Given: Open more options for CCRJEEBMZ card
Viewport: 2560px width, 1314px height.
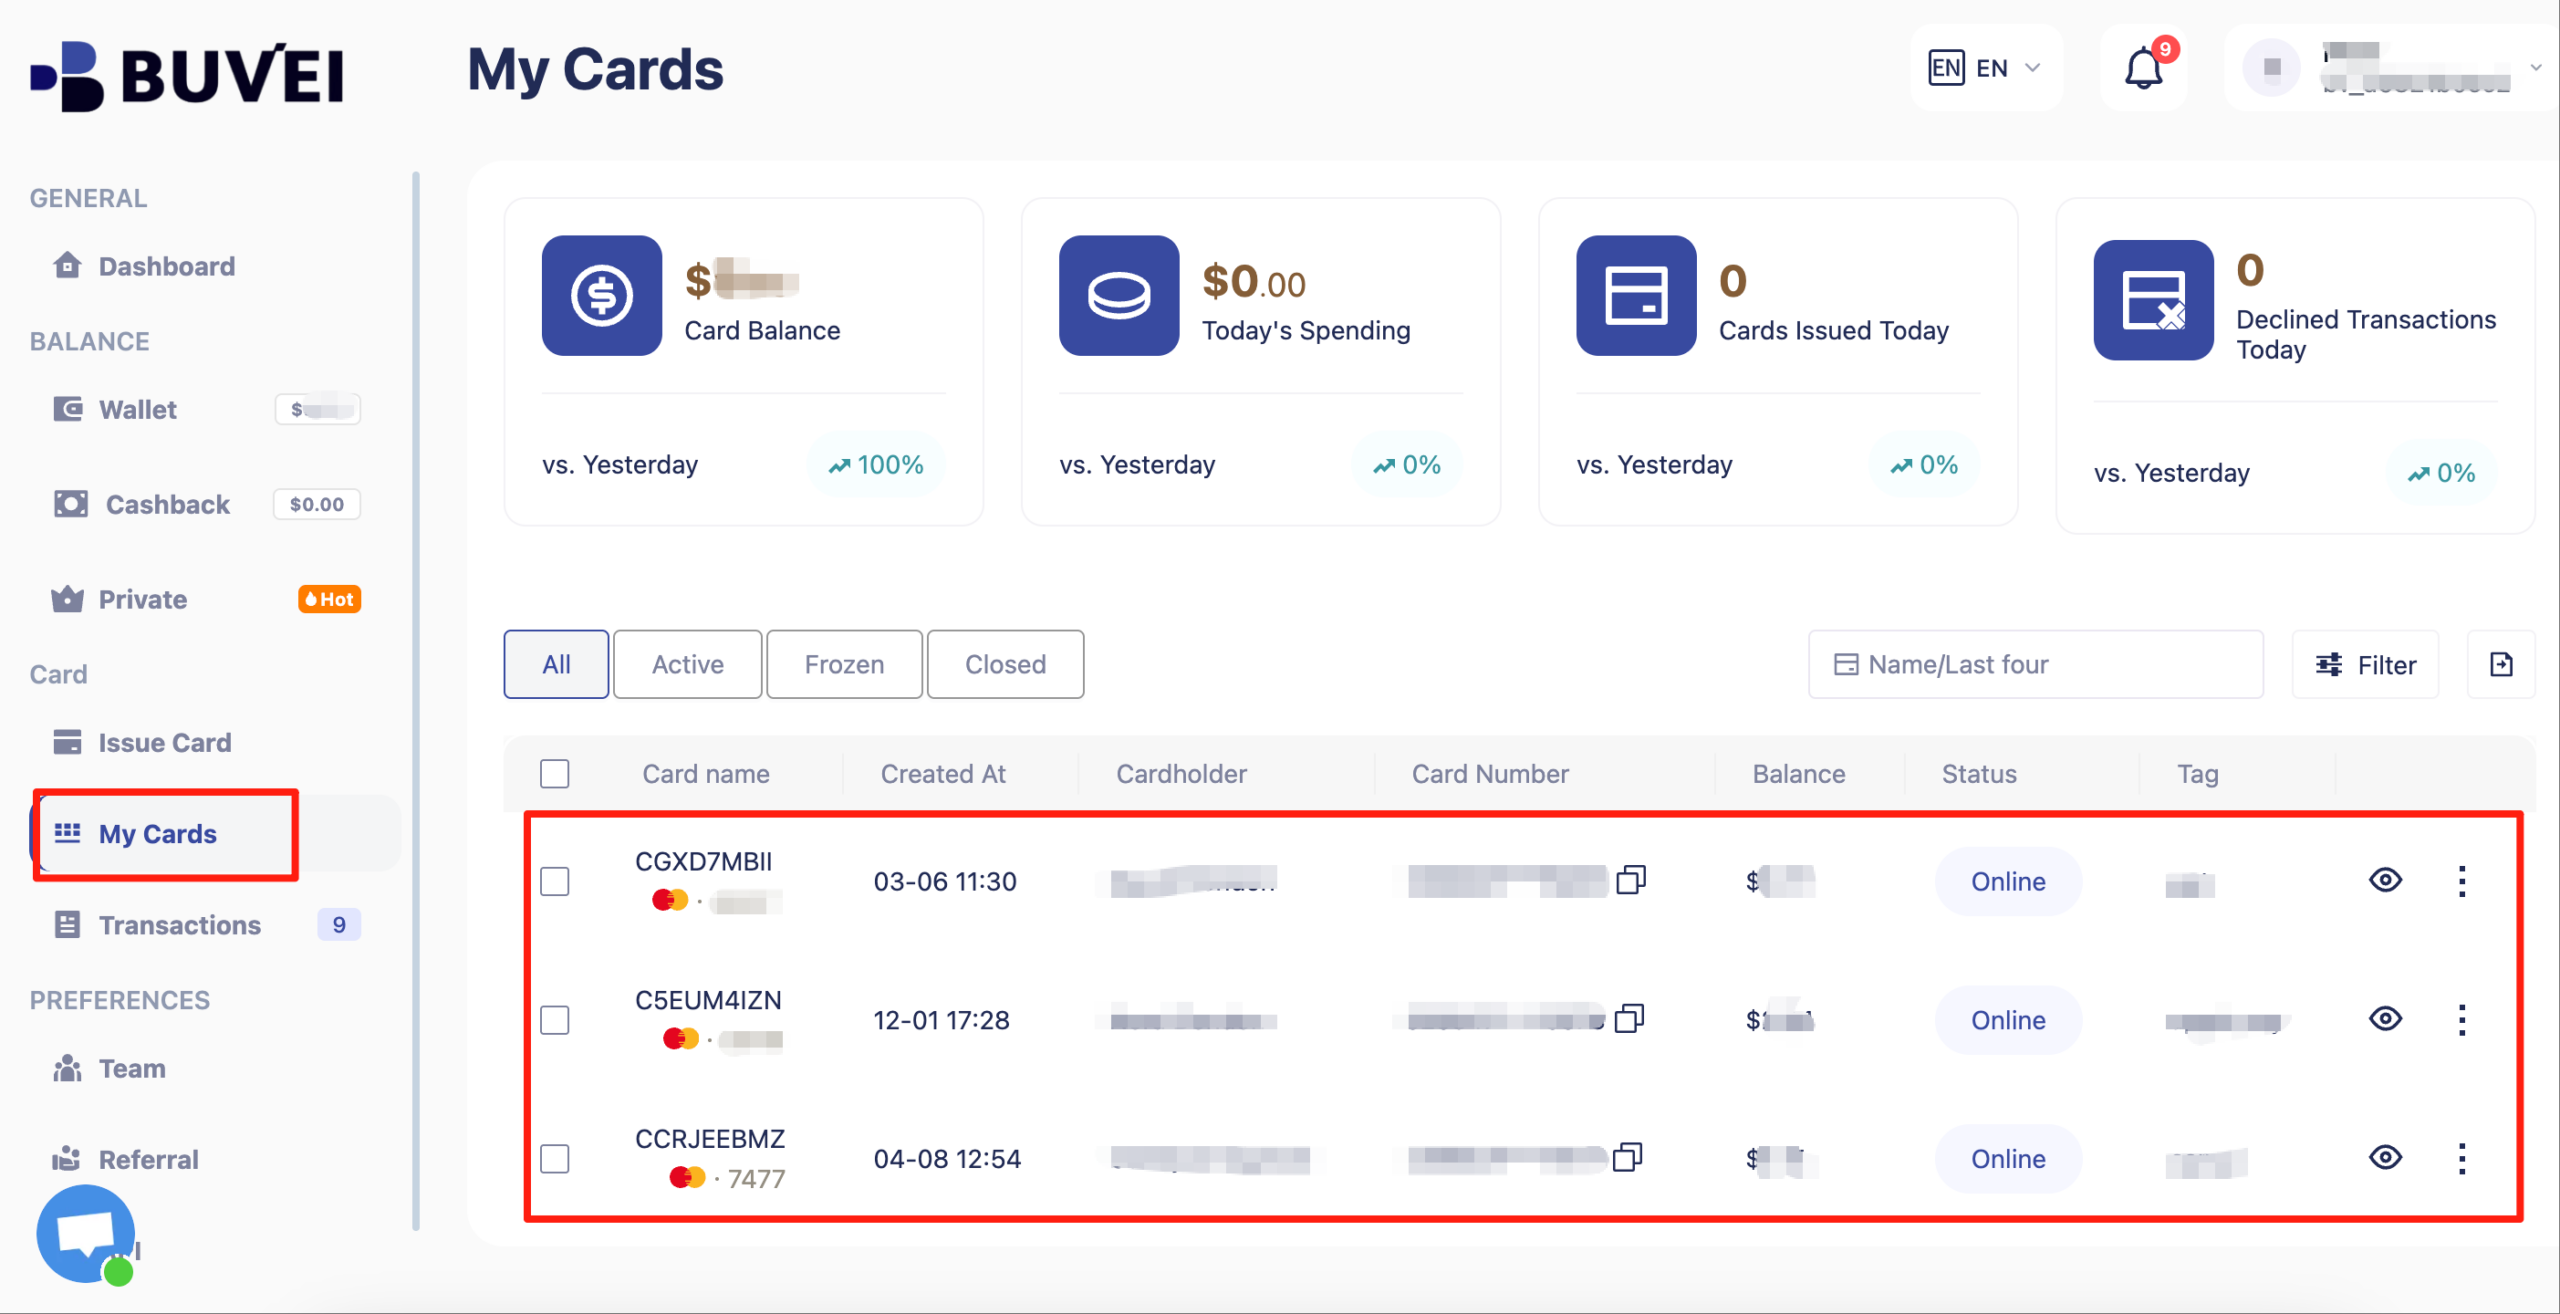Looking at the screenshot, I should click(2462, 1158).
